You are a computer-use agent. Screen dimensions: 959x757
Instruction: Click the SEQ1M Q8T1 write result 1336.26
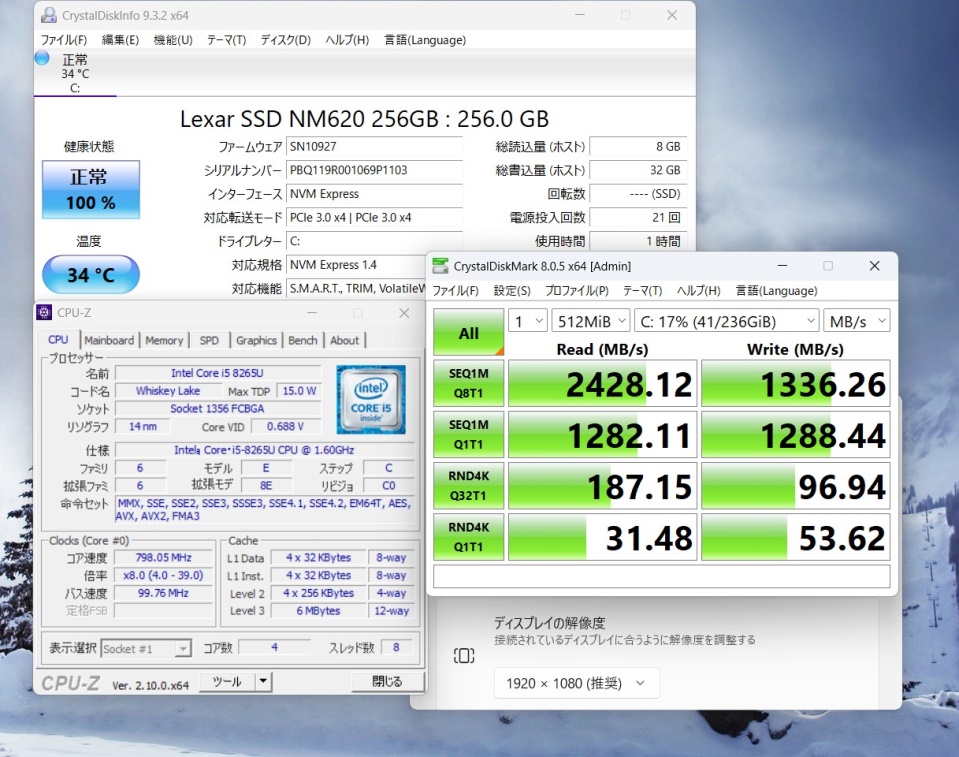(x=796, y=384)
